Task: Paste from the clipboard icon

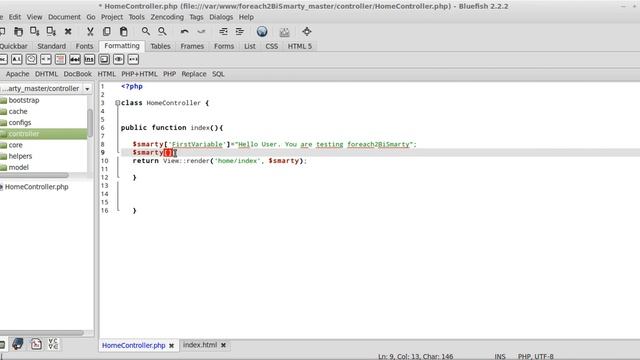Action: (124, 31)
